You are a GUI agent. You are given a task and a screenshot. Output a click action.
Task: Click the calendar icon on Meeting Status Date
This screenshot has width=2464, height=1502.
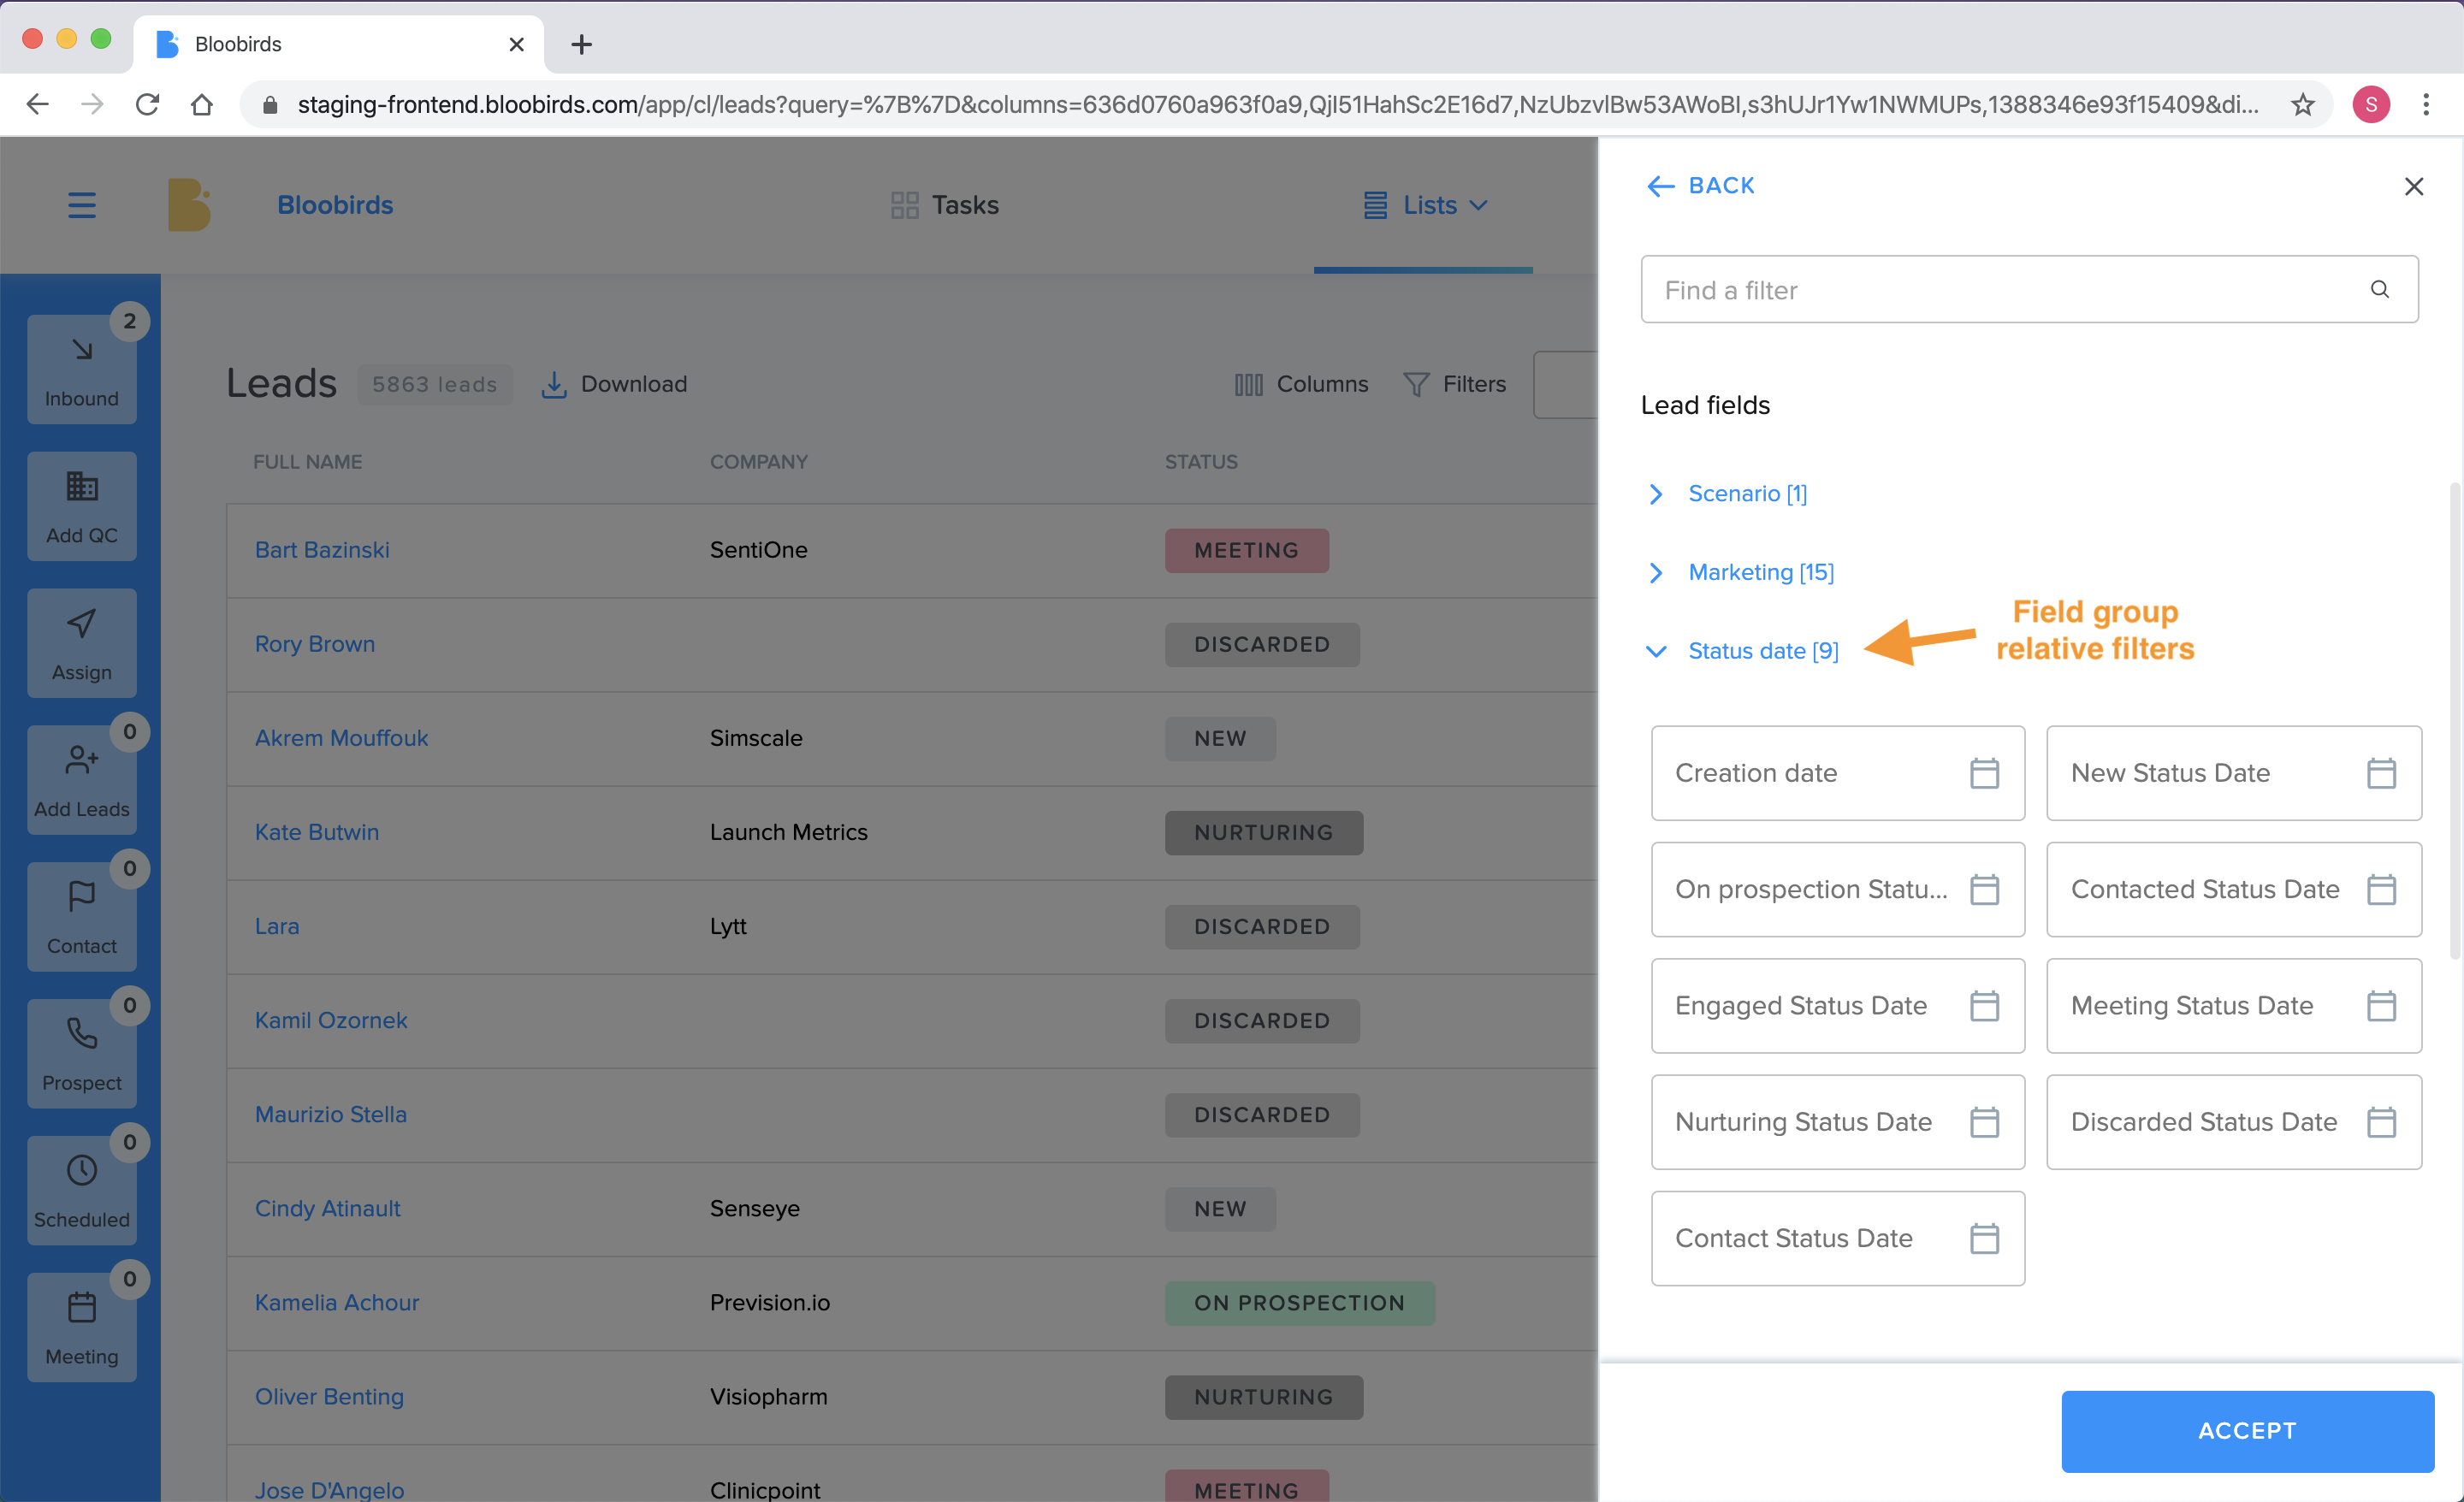(x=2381, y=1006)
